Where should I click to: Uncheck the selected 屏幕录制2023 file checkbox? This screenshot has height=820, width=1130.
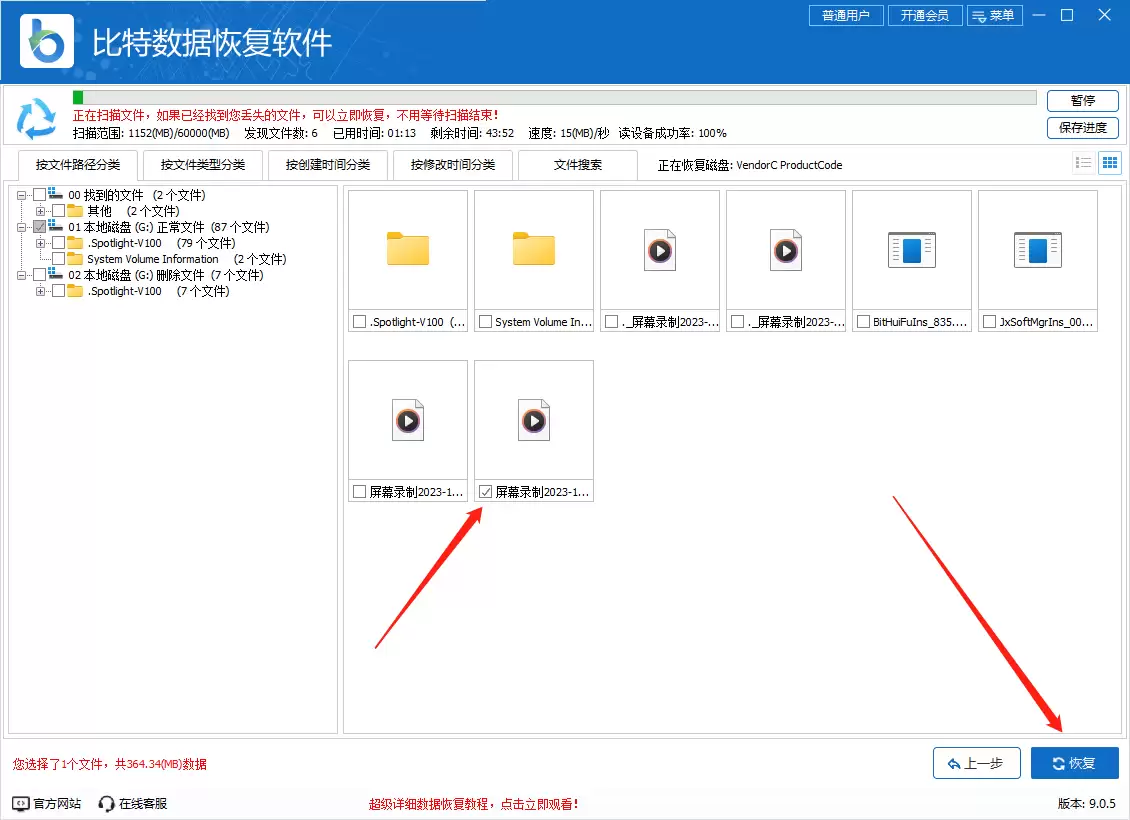pyautogui.click(x=486, y=492)
